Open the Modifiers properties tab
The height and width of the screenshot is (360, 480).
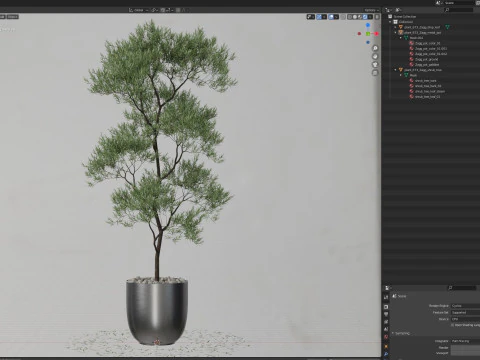click(386, 354)
